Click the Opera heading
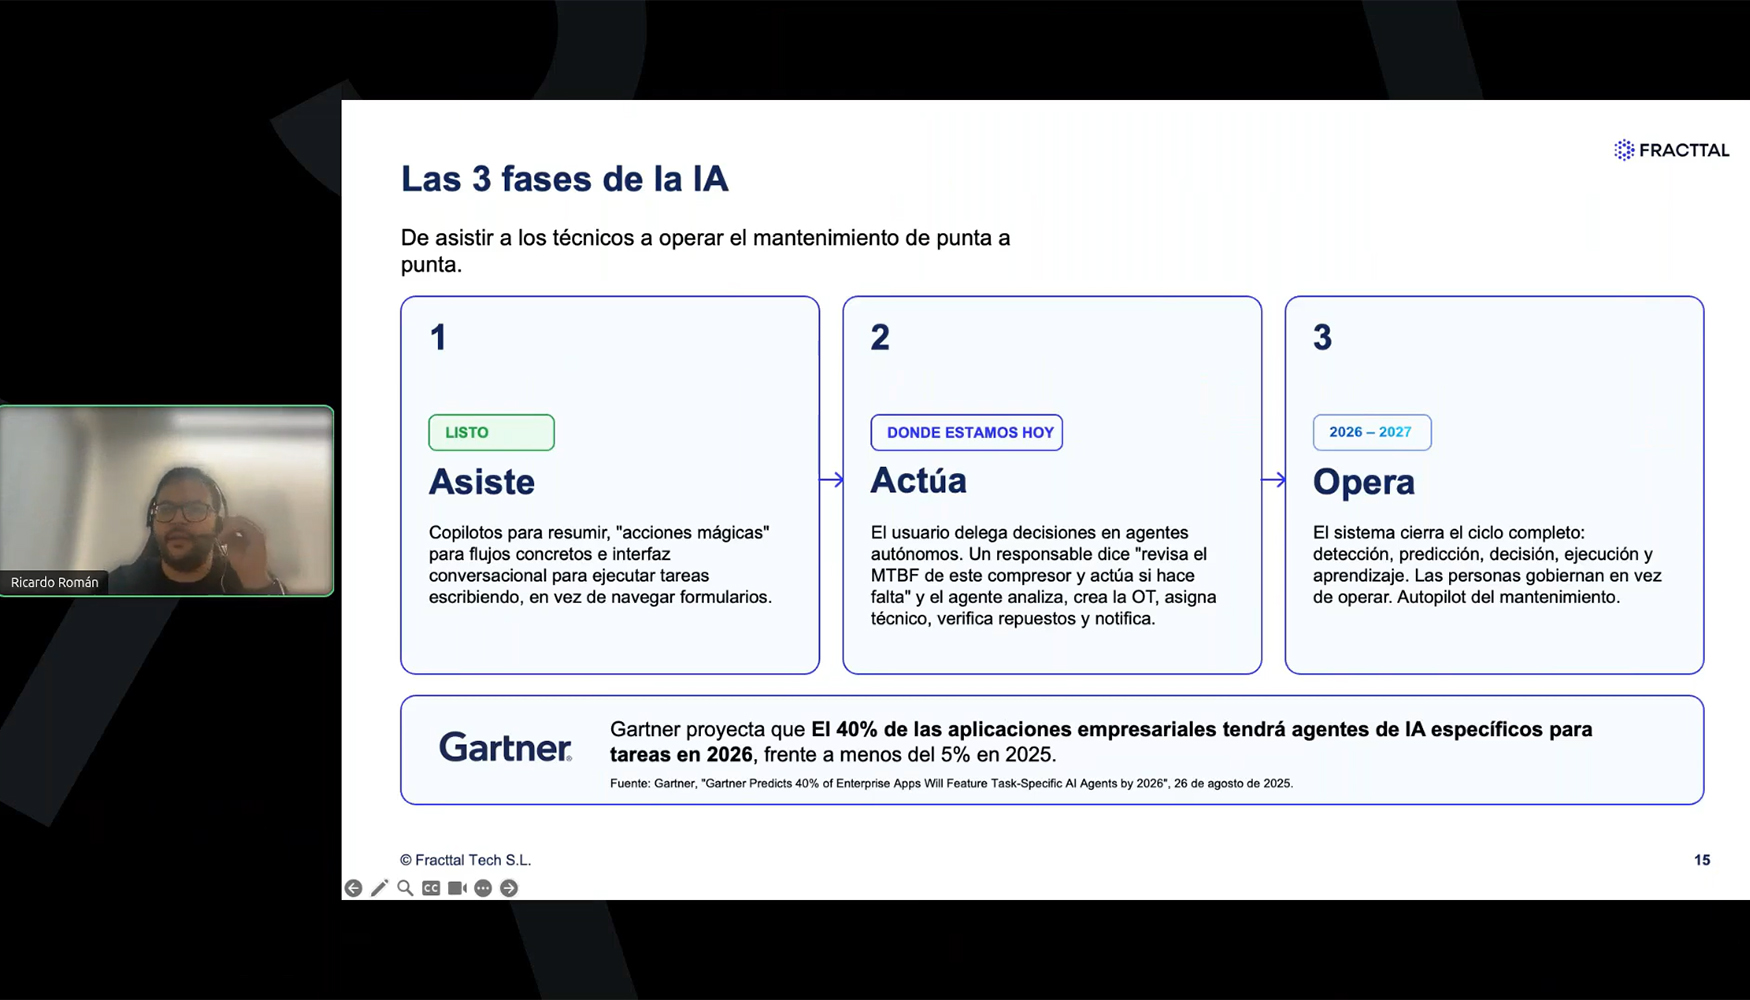Image resolution: width=1750 pixels, height=1000 pixels. coord(1363,482)
